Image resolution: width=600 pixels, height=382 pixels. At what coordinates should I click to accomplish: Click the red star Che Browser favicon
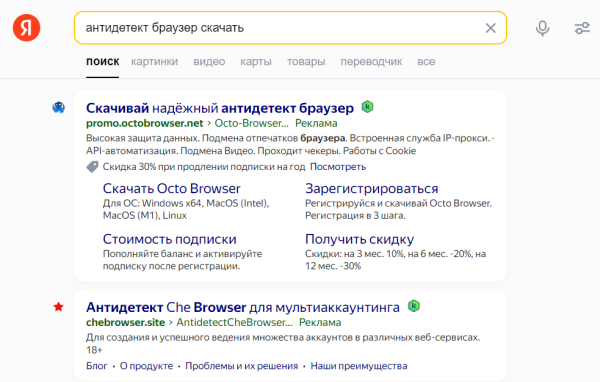[59, 307]
